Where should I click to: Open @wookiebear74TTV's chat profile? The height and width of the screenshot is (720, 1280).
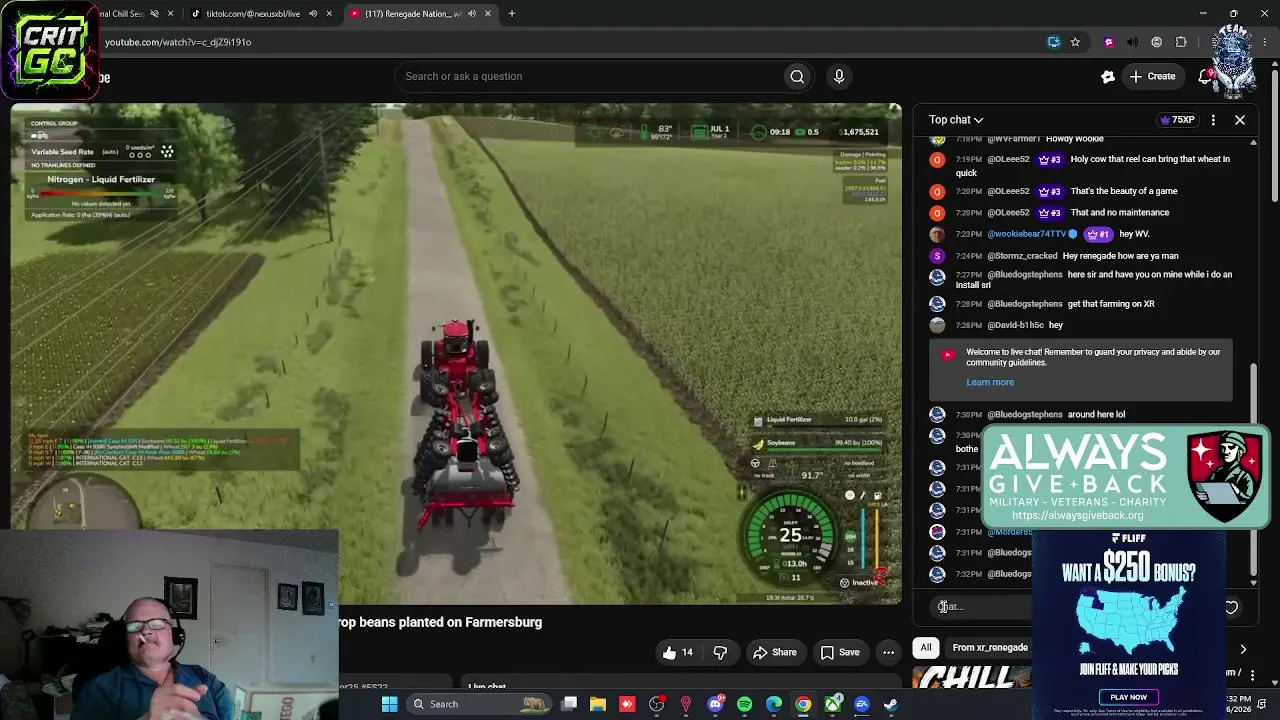[1027, 234]
